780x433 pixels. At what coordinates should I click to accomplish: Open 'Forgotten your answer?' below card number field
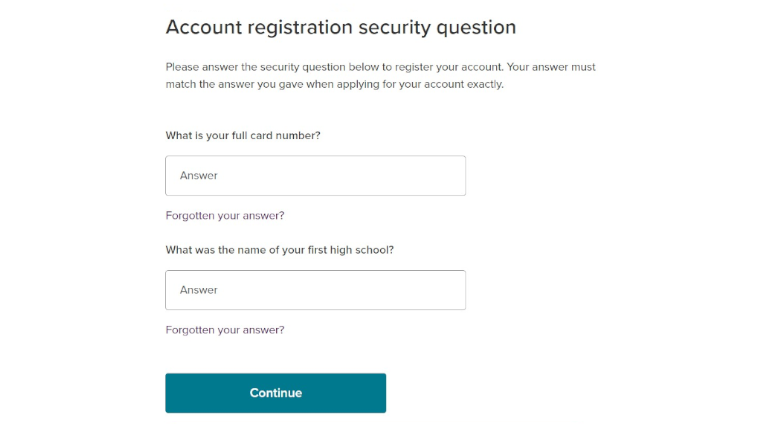225,215
